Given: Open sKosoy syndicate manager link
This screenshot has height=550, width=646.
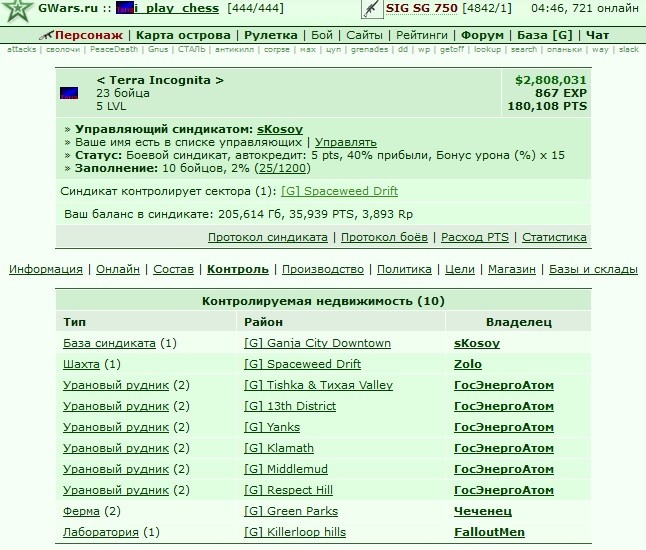Looking at the screenshot, I should click(x=280, y=129).
